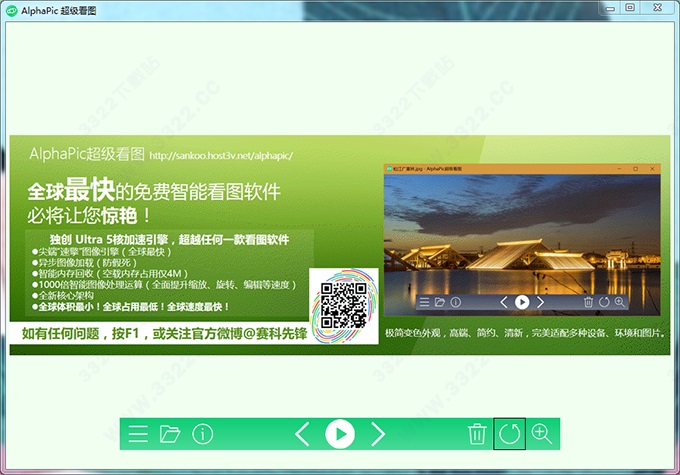Close the AlphaPic window
This screenshot has height=475, width=680.
pyautogui.click(x=657, y=8)
